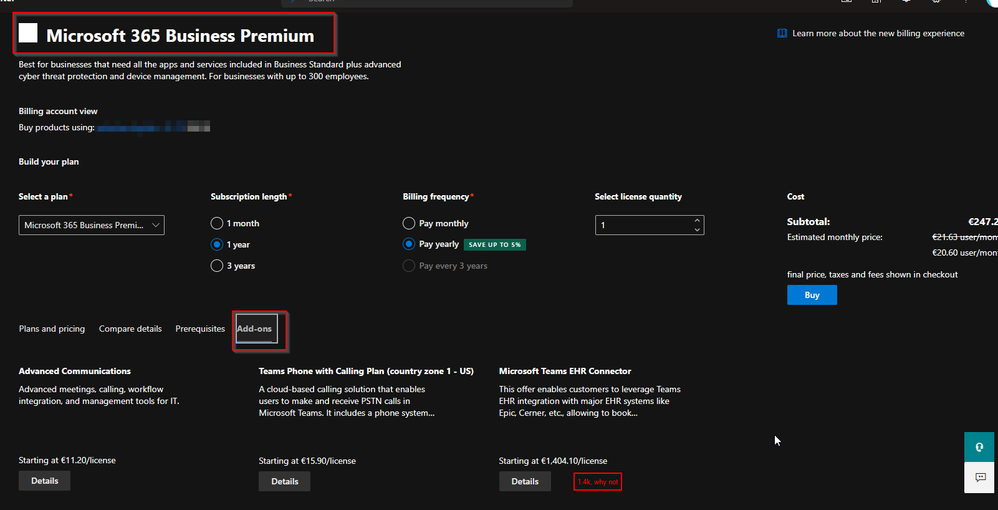This screenshot has height=510, width=998.
Task: Open the Select a plan dropdown
Action: (92, 225)
